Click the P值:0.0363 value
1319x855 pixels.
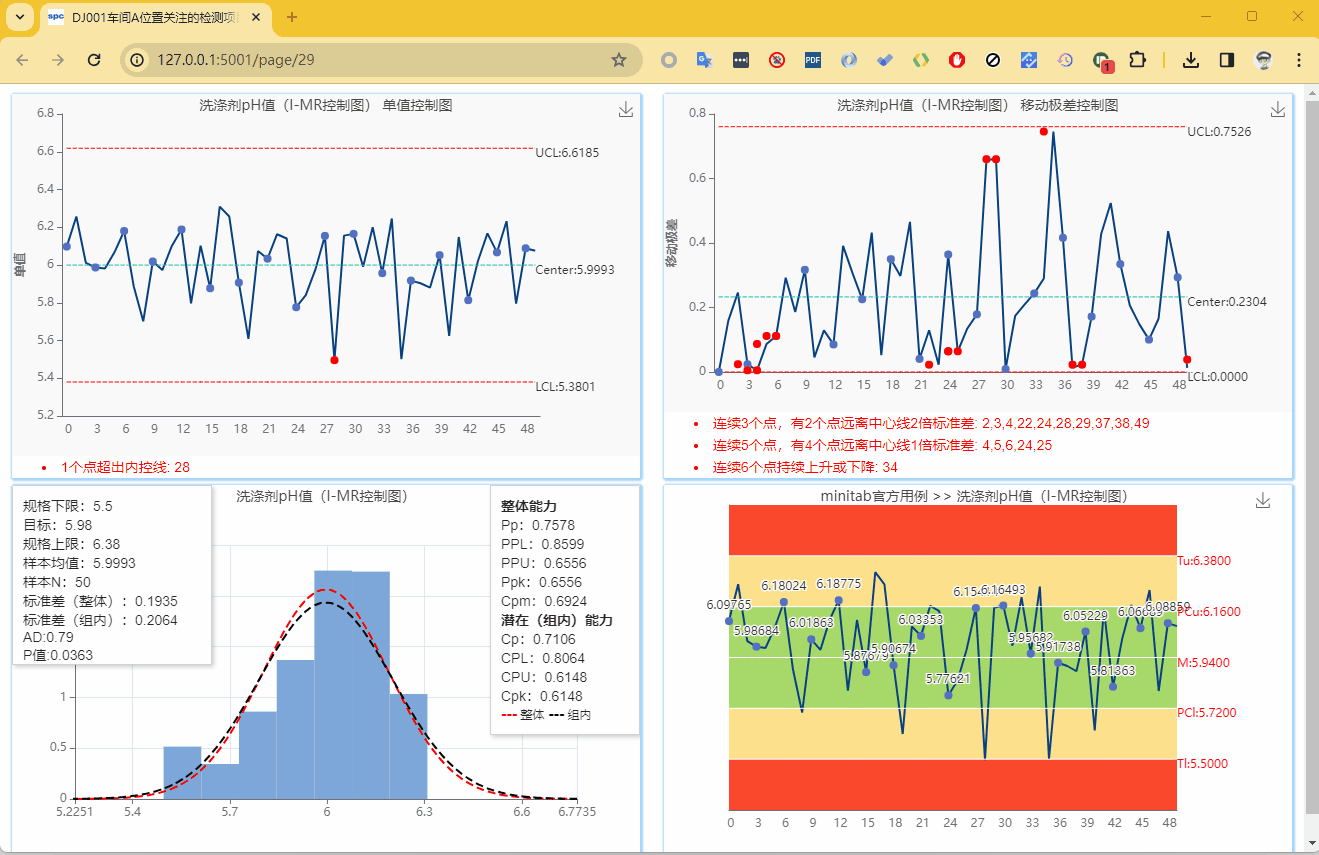click(59, 656)
